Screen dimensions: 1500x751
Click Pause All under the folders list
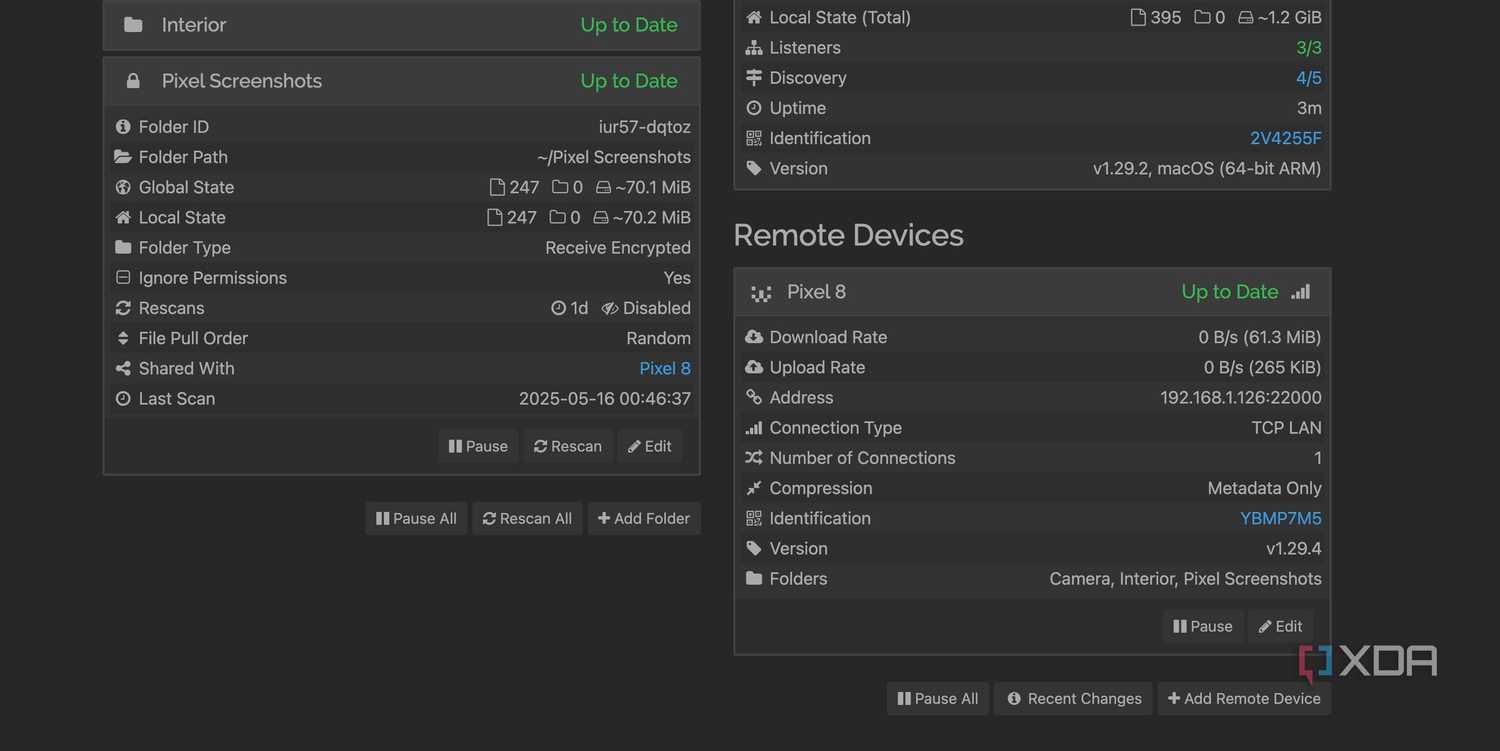point(416,518)
